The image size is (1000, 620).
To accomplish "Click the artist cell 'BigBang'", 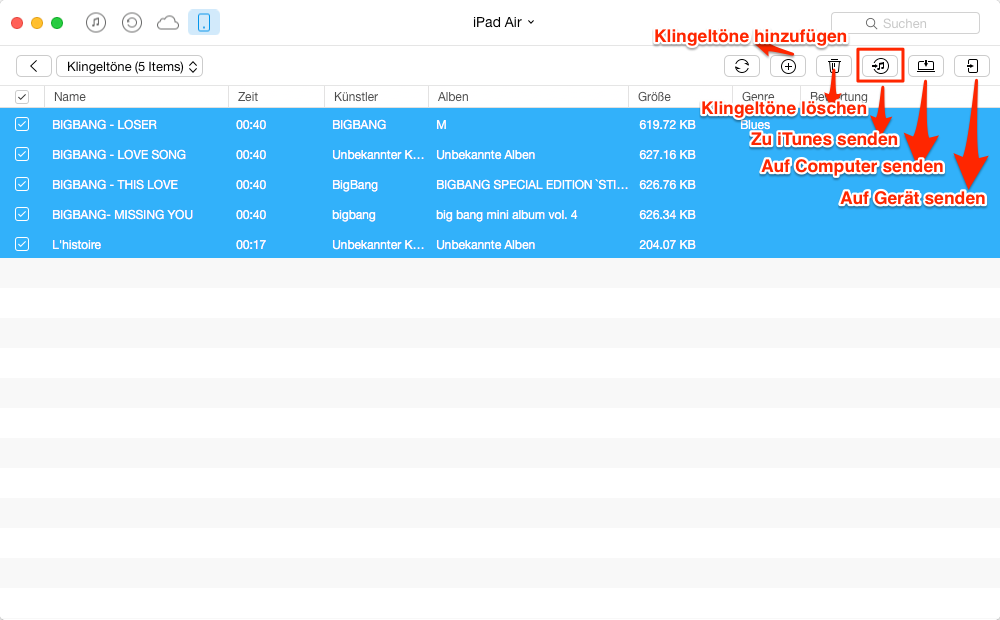I will pos(355,185).
